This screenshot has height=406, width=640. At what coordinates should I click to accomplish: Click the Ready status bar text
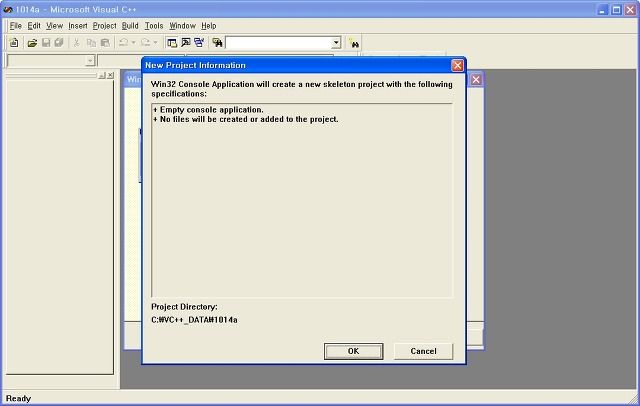pyautogui.click(x=18, y=399)
